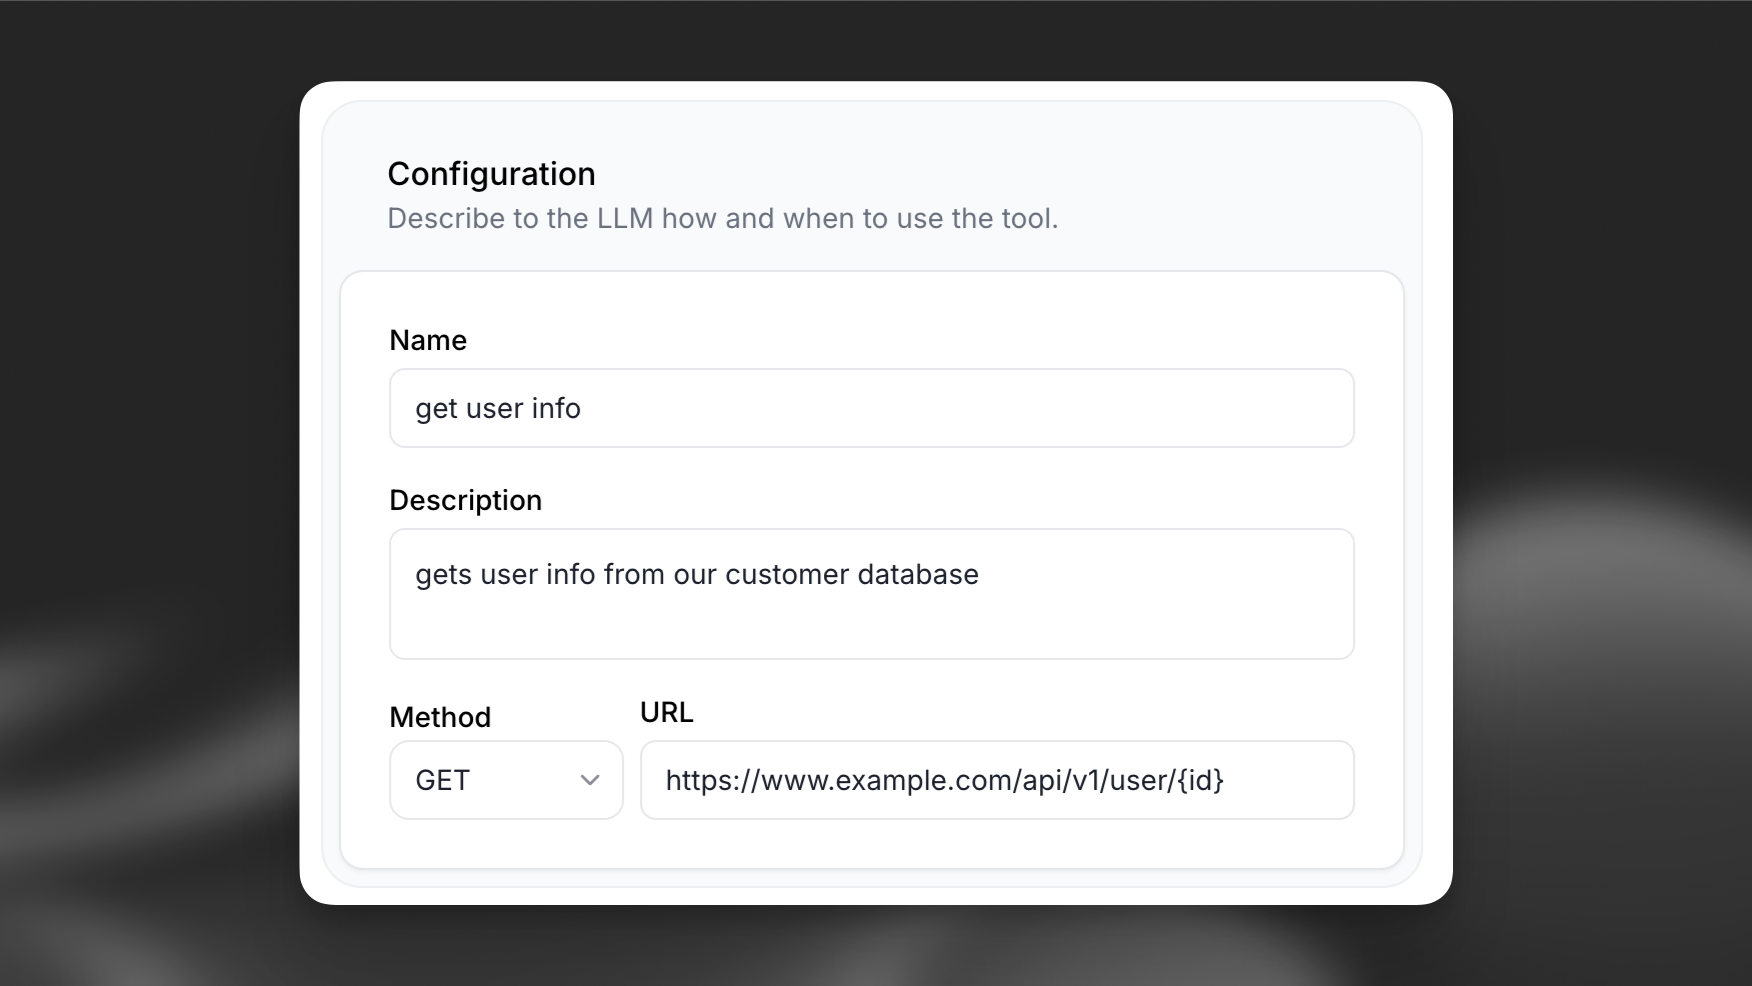This screenshot has height=986, width=1752.
Task: Click the 'URL' label
Action: (x=666, y=711)
